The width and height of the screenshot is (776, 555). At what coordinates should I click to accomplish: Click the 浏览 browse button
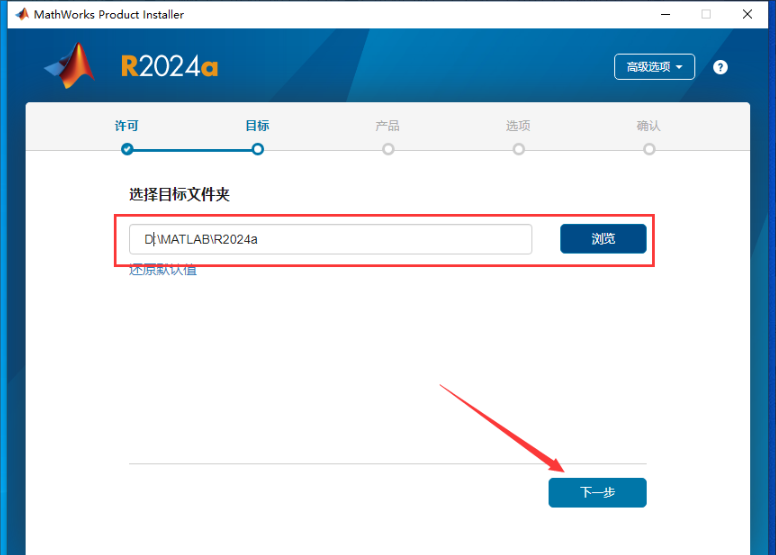(x=603, y=239)
